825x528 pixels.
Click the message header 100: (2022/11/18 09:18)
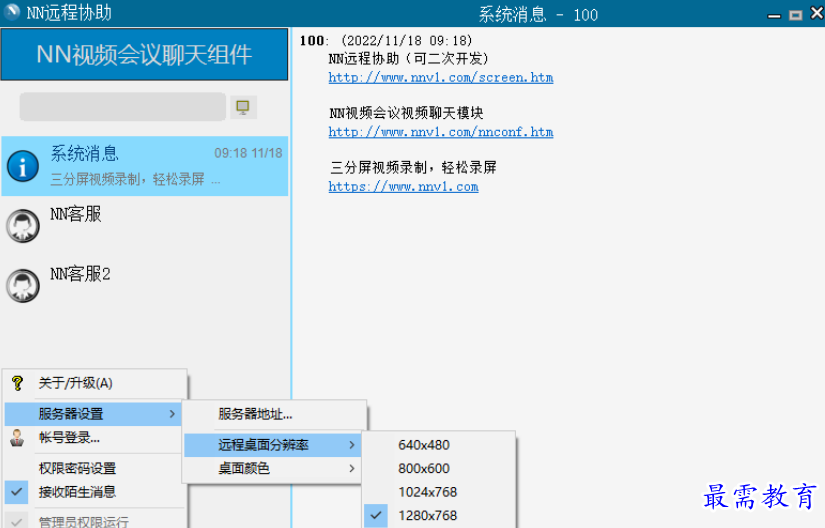(386, 40)
